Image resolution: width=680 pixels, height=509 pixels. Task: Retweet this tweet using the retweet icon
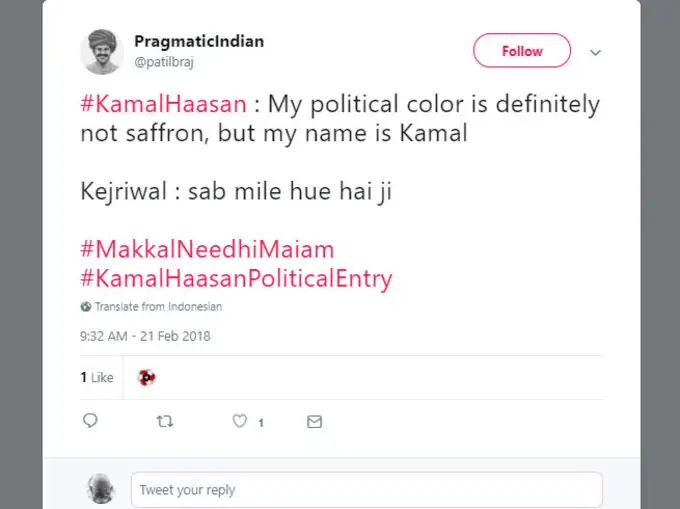point(165,422)
